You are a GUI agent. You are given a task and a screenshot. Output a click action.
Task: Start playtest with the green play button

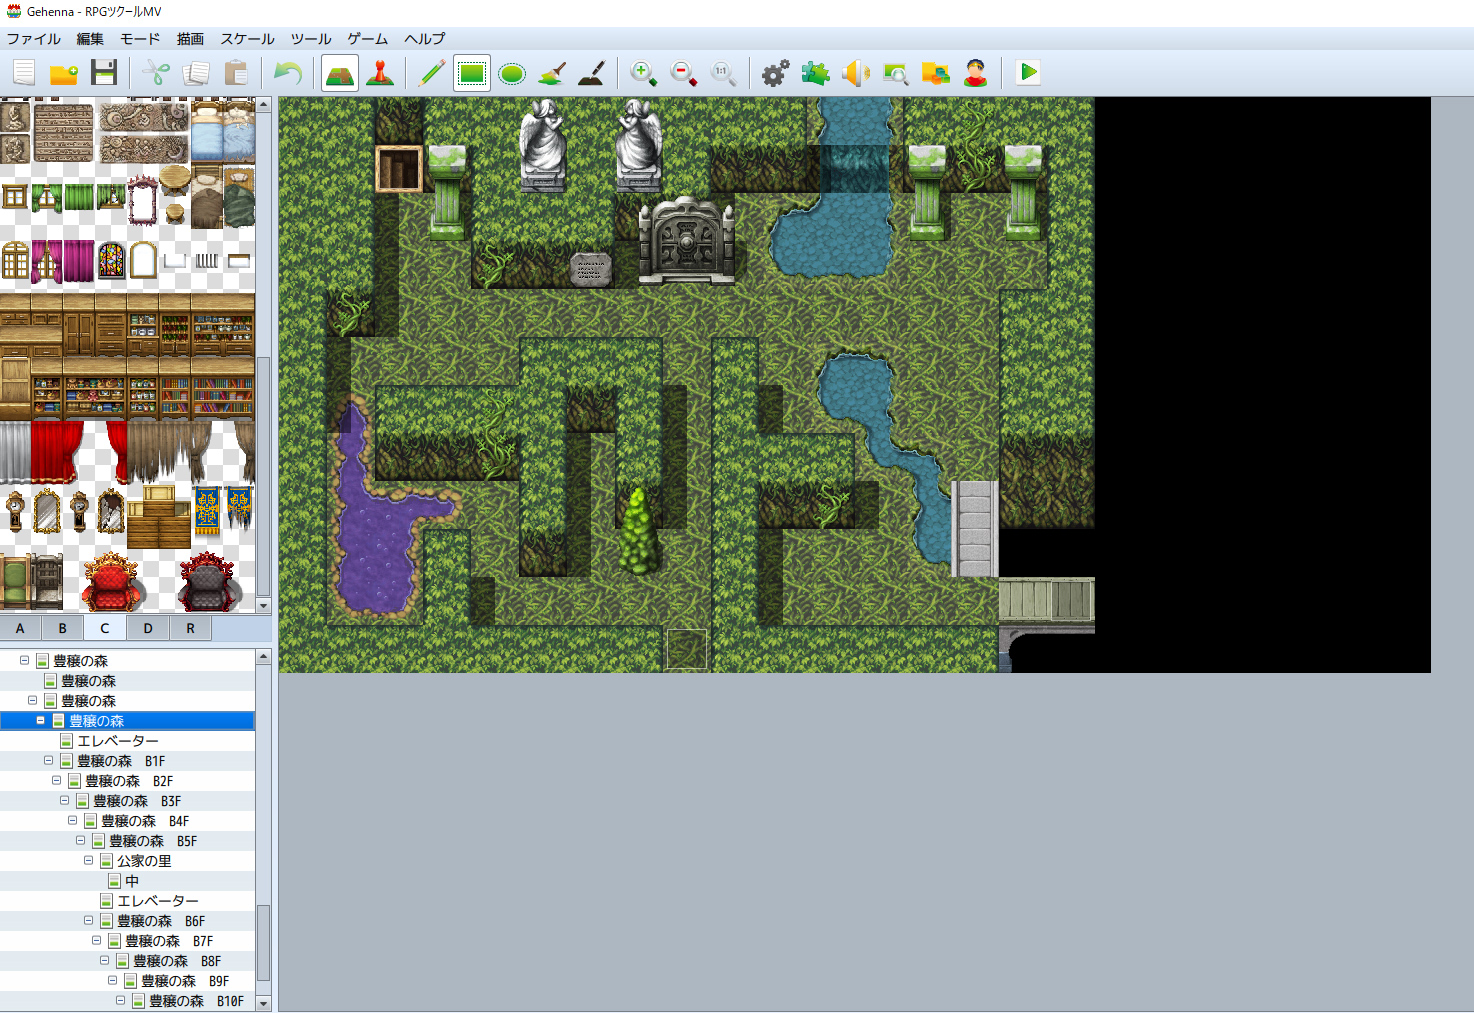[x=1028, y=73]
